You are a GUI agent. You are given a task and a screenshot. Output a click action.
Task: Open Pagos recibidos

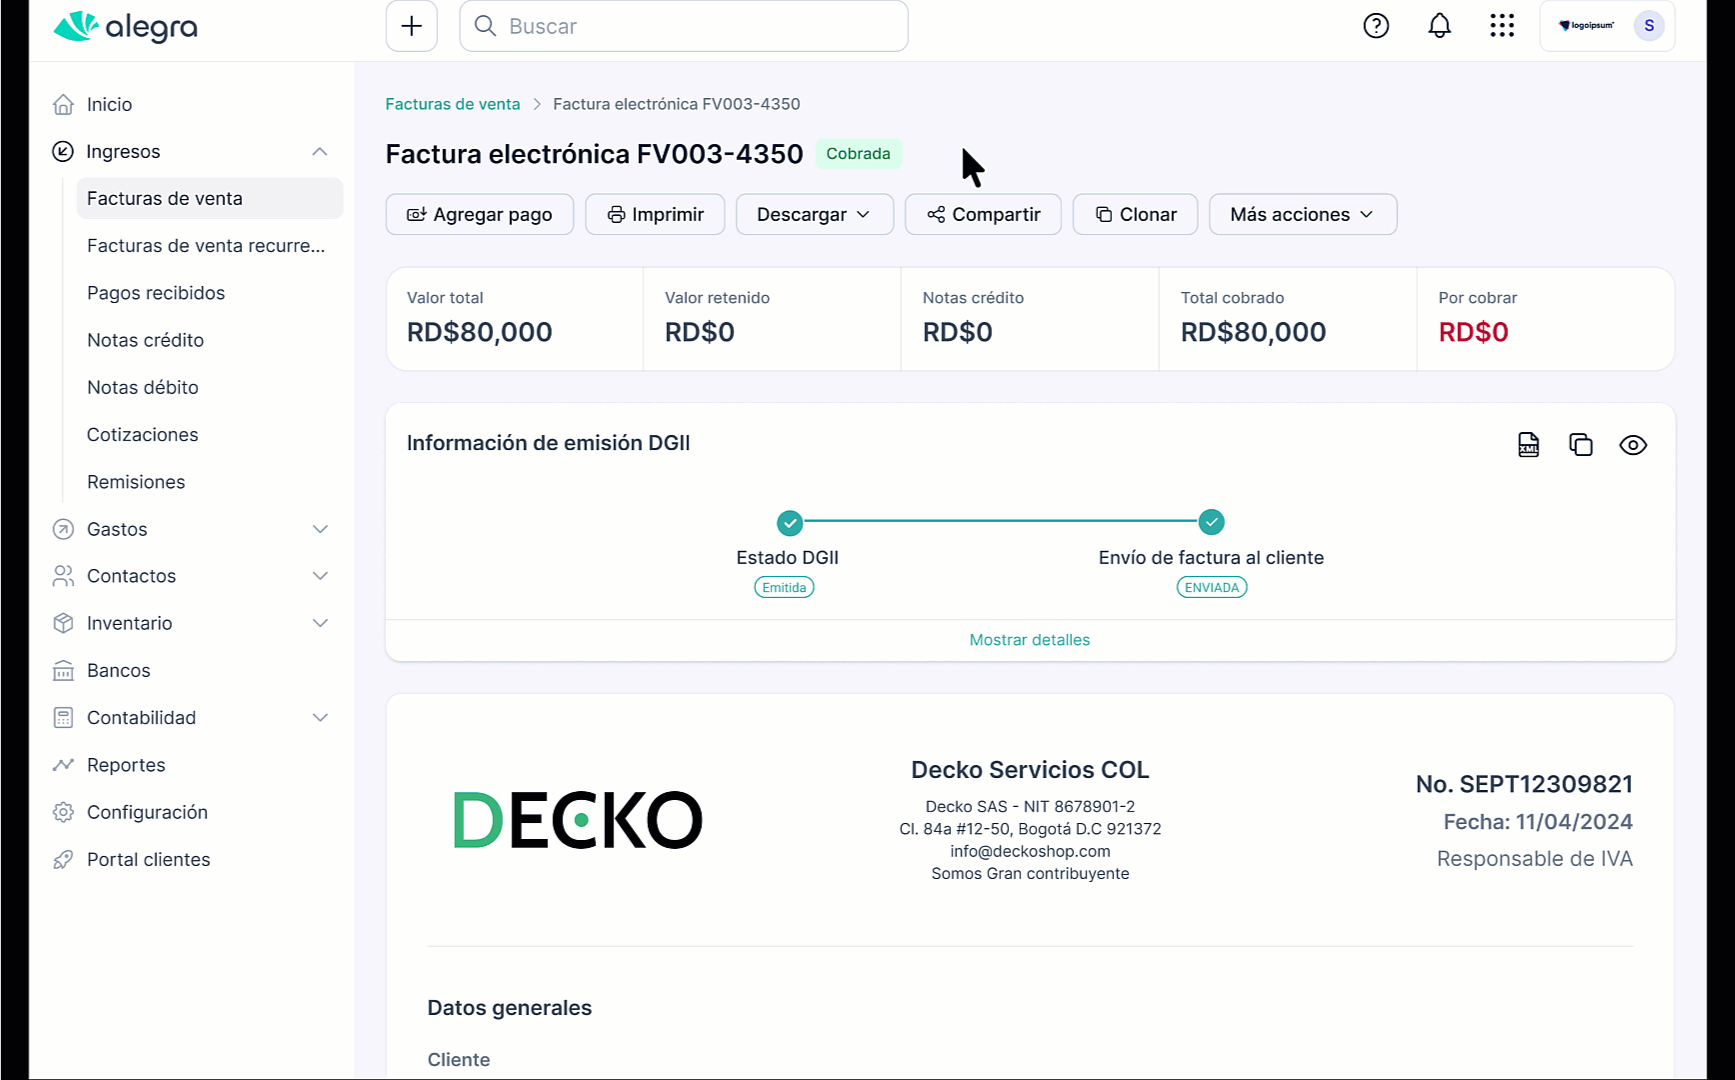(156, 293)
